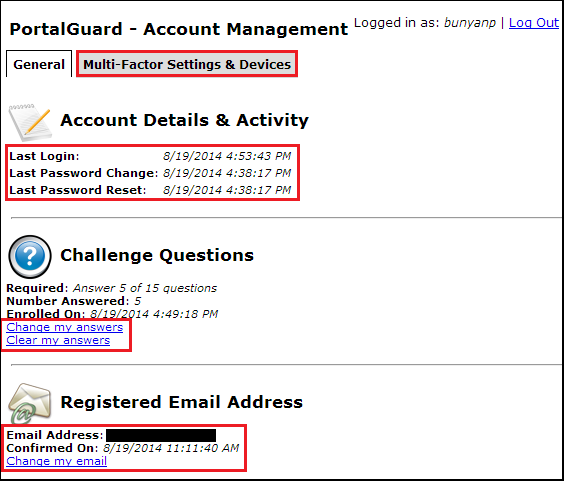Open the General tab

click(x=39, y=64)
